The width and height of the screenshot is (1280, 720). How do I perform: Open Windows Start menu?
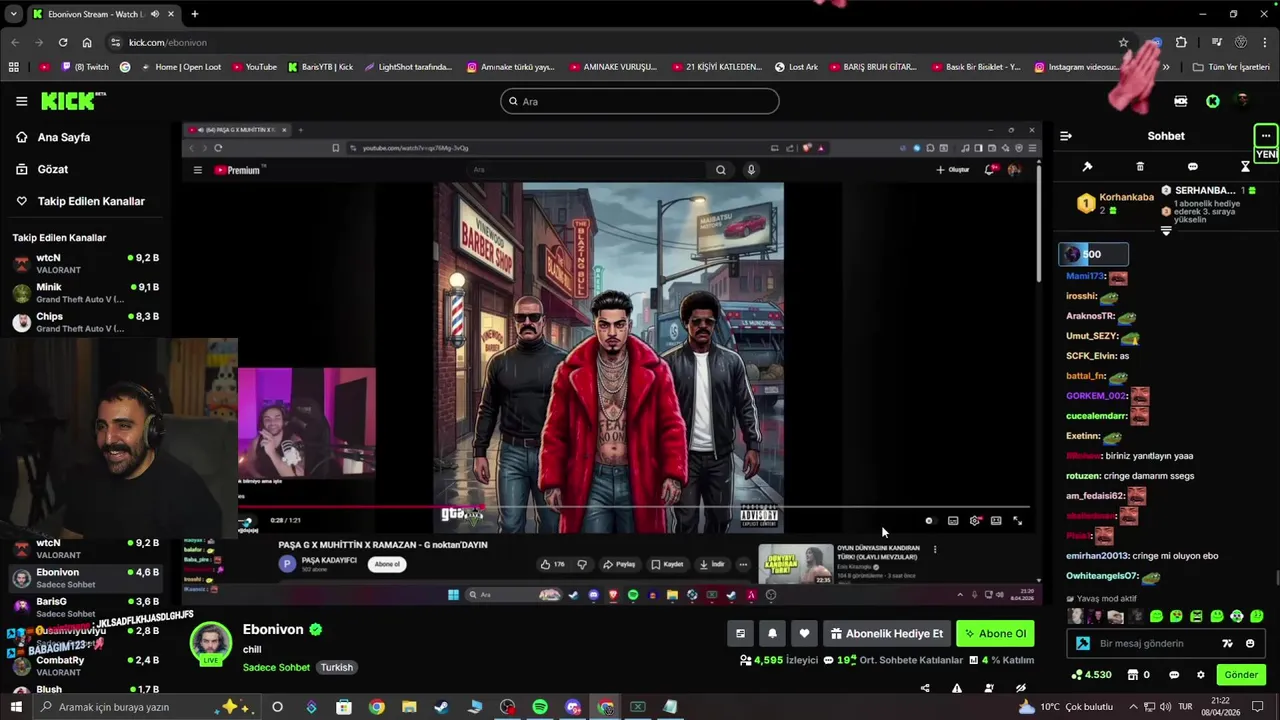tap(15, 707)
